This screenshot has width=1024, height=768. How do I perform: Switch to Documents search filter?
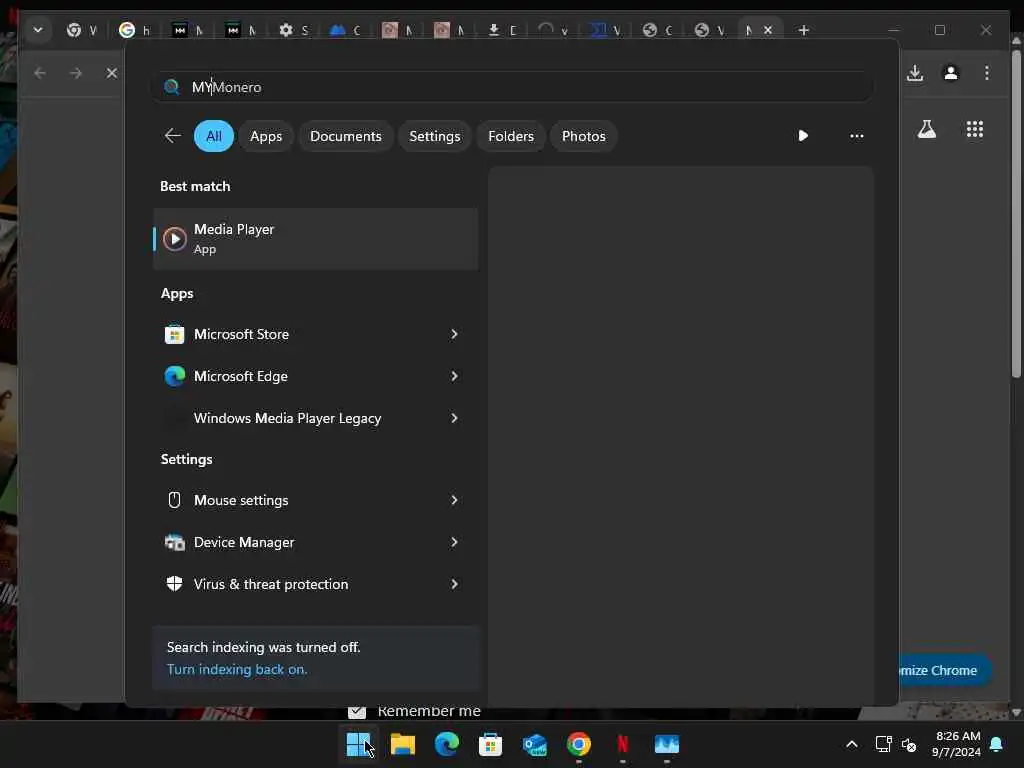point(345,136)
